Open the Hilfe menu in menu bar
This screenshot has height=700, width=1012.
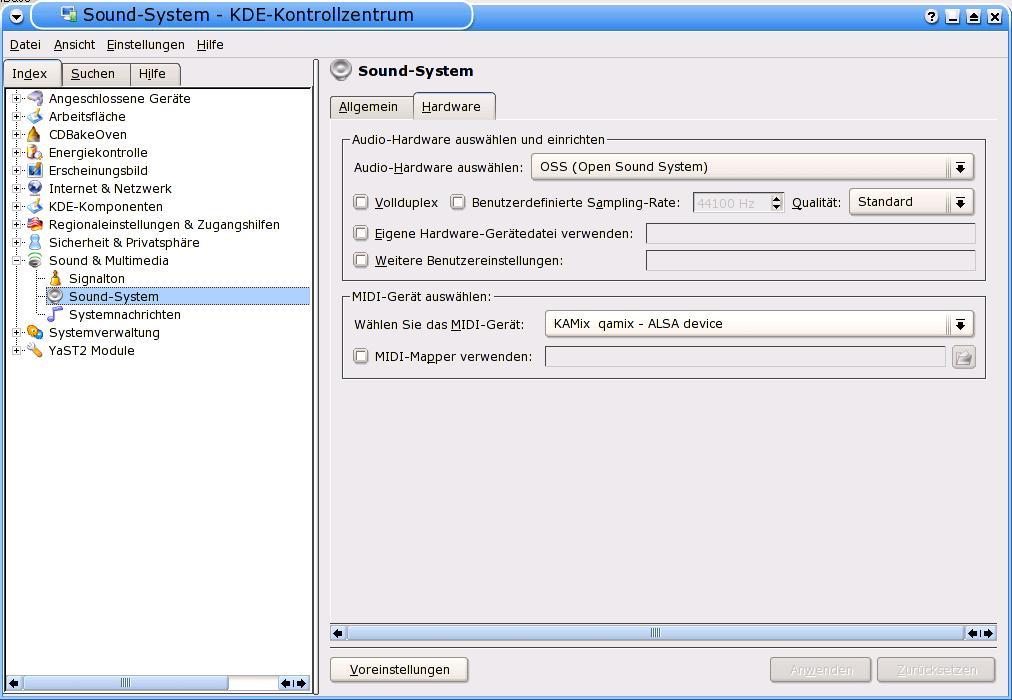point(210,45)
